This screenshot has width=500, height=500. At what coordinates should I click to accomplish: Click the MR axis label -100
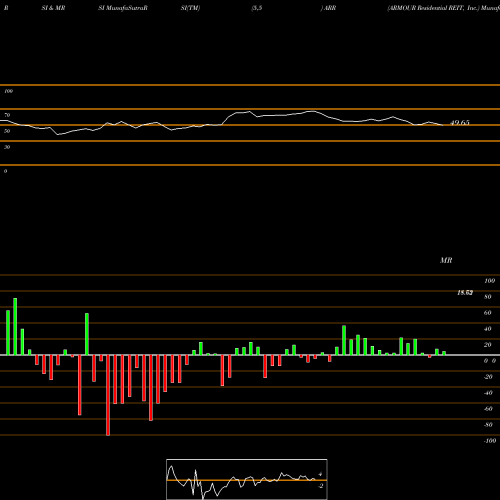point(490,441)
